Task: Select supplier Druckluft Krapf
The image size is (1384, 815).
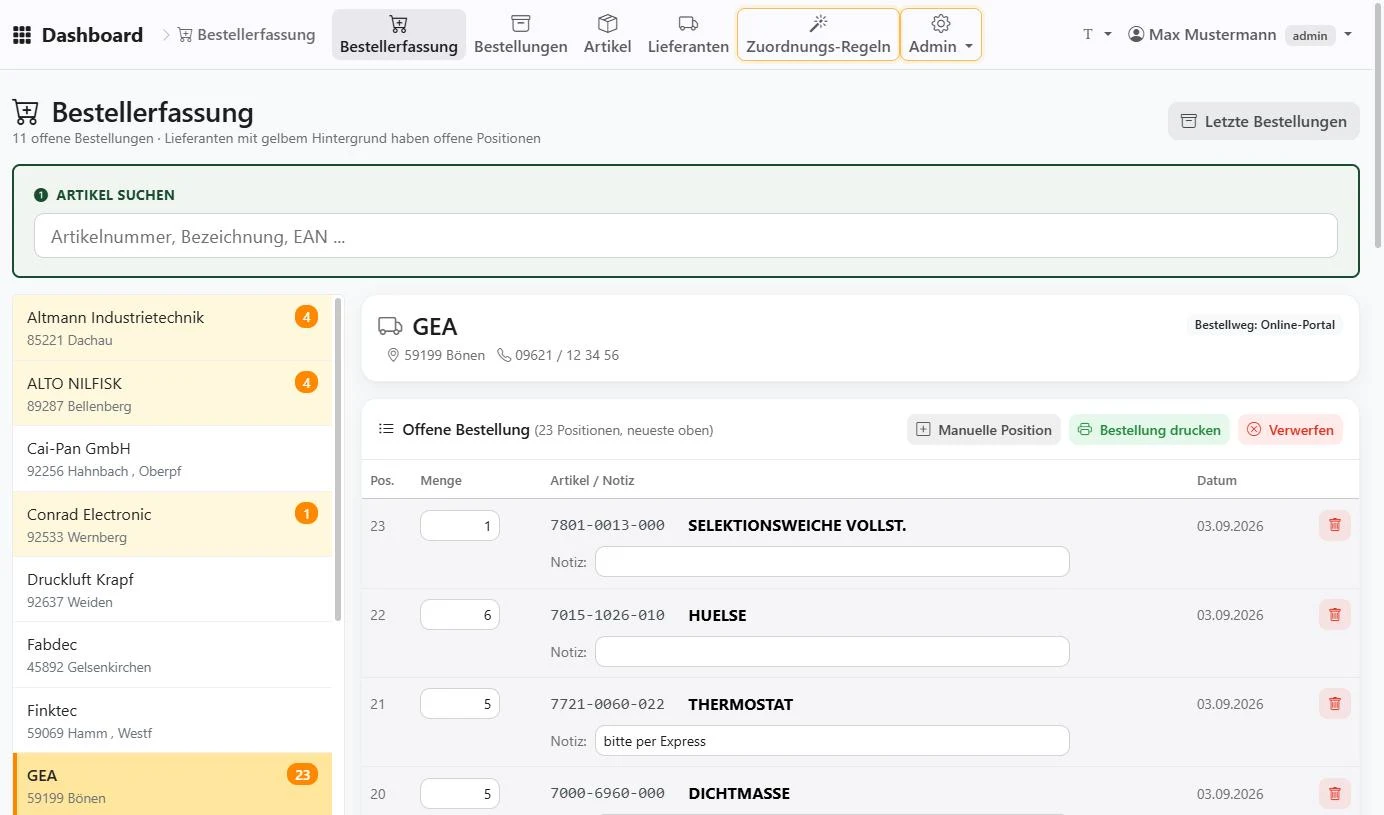Action: [172, 590]
